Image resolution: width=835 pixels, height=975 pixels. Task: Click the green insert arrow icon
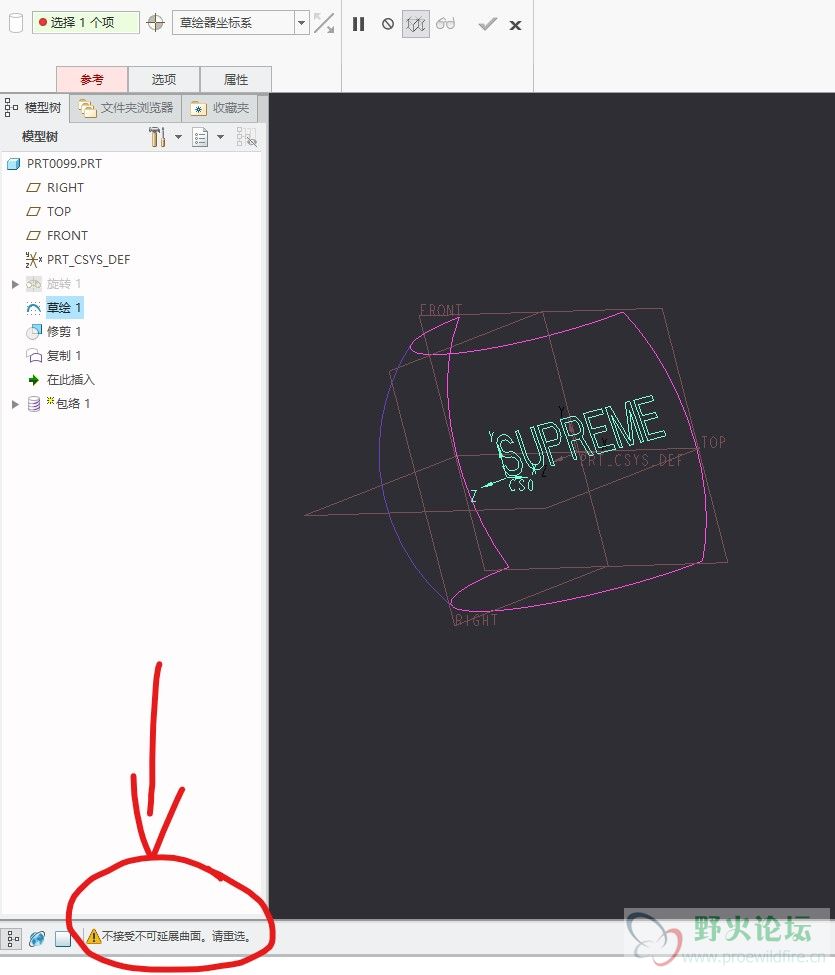pos(34,380)
